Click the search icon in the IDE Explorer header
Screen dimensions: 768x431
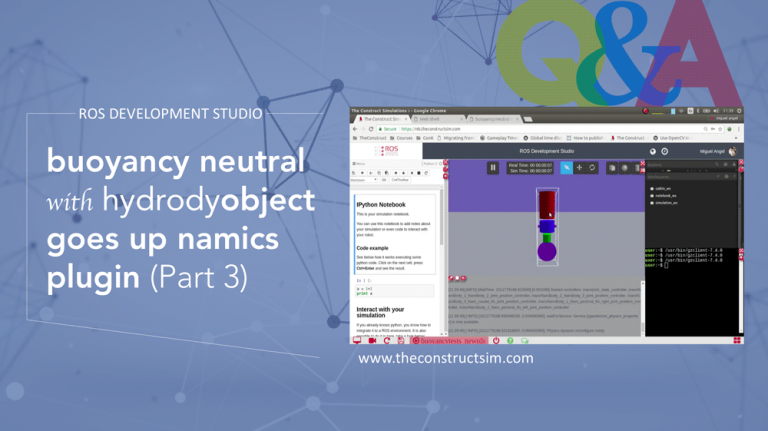717,165
